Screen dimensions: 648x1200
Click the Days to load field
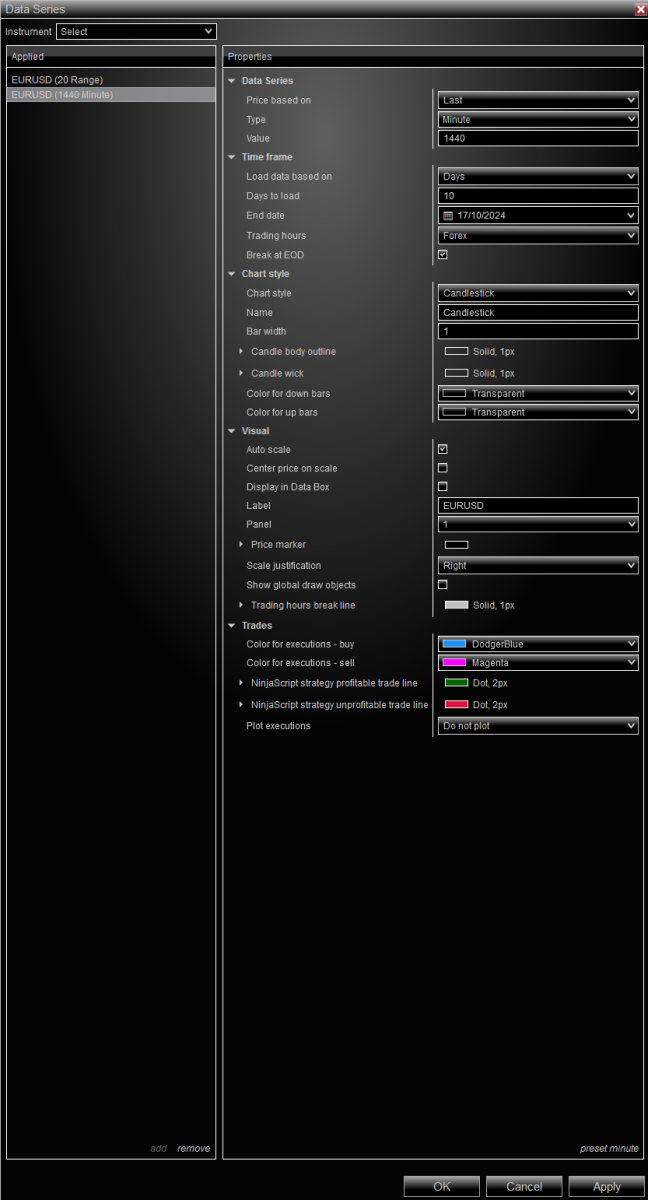click(538, 196)
